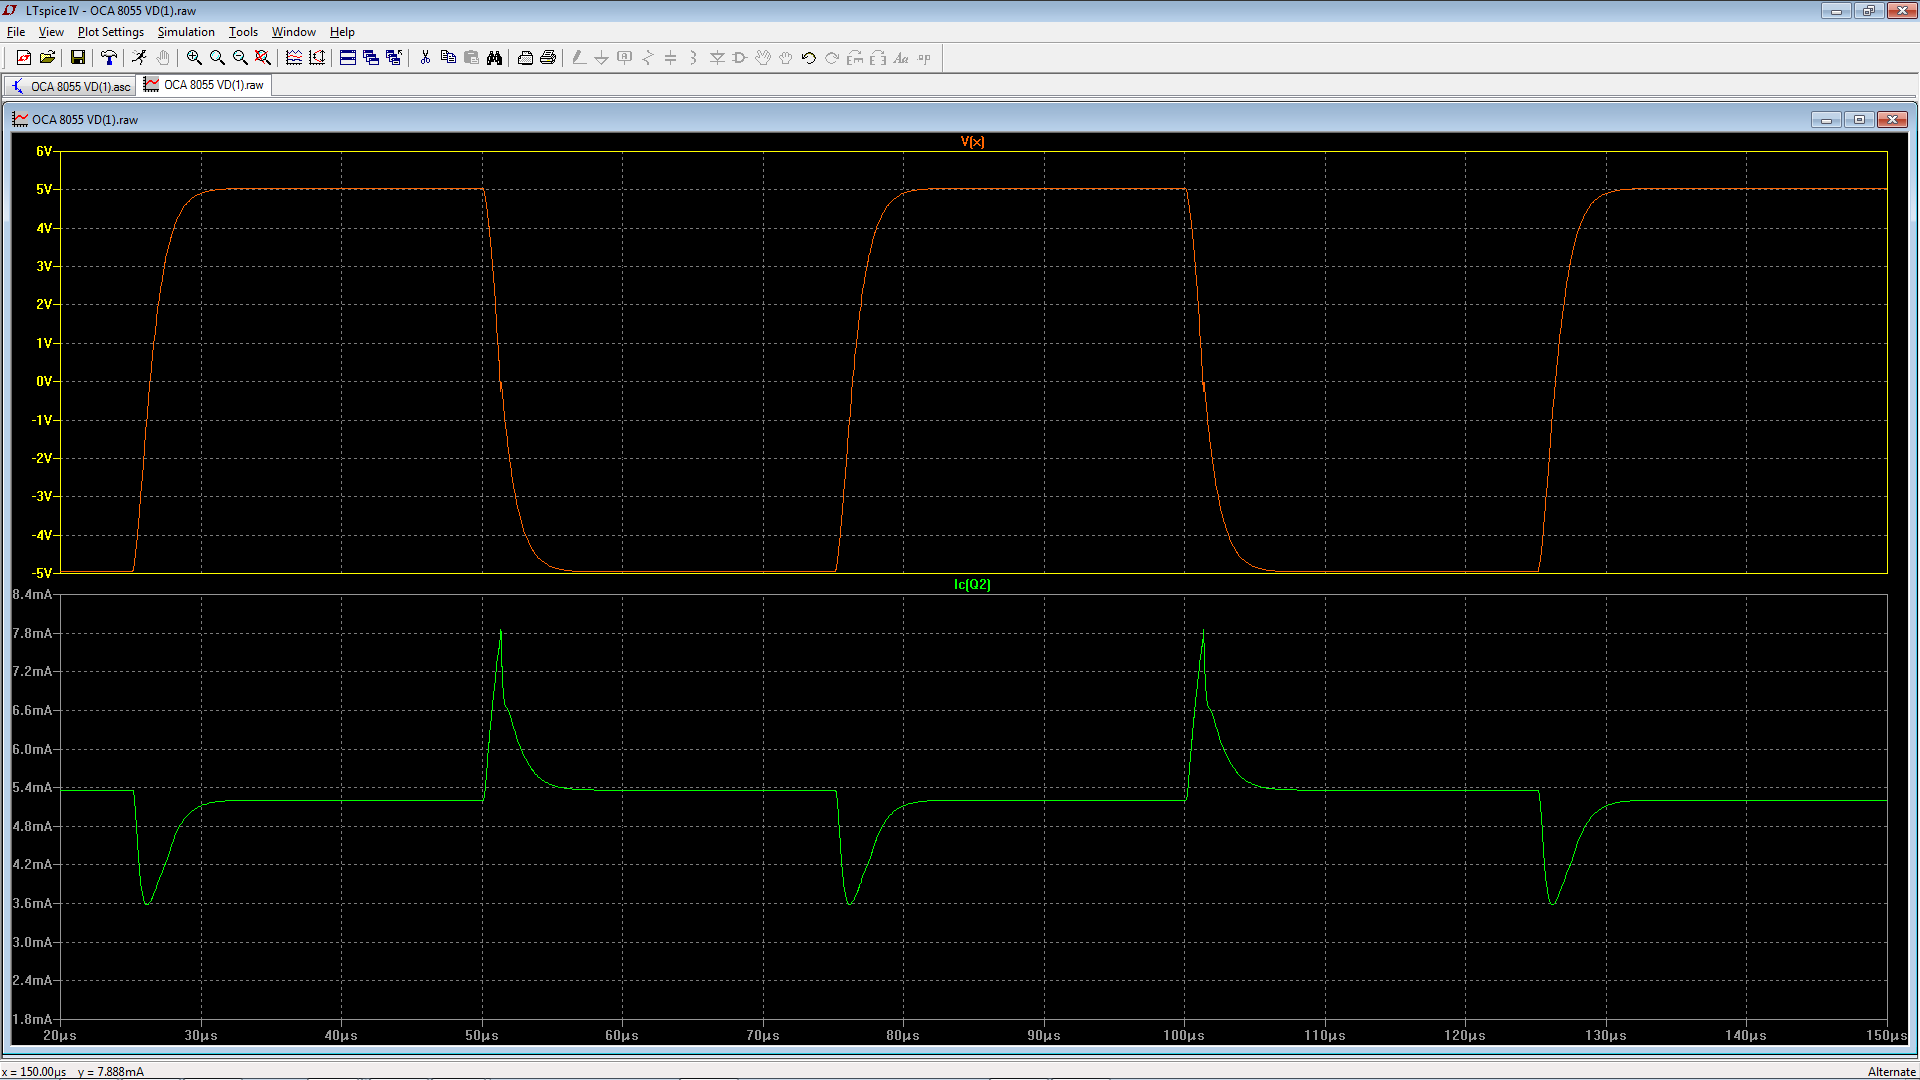This screenshot has height=1080, width=1920.
Task: Click the Zoom to Fit icon
Action: (263, 58)
